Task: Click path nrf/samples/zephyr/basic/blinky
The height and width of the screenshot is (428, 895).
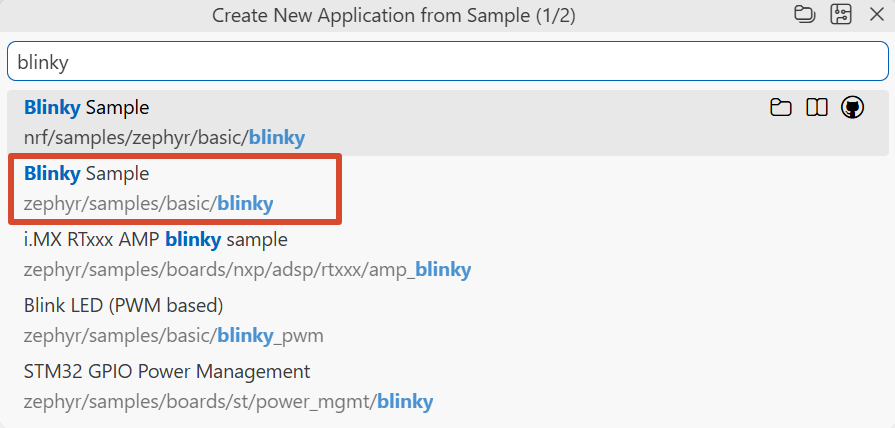Action: pyautogui.click(x=164, y=138)
